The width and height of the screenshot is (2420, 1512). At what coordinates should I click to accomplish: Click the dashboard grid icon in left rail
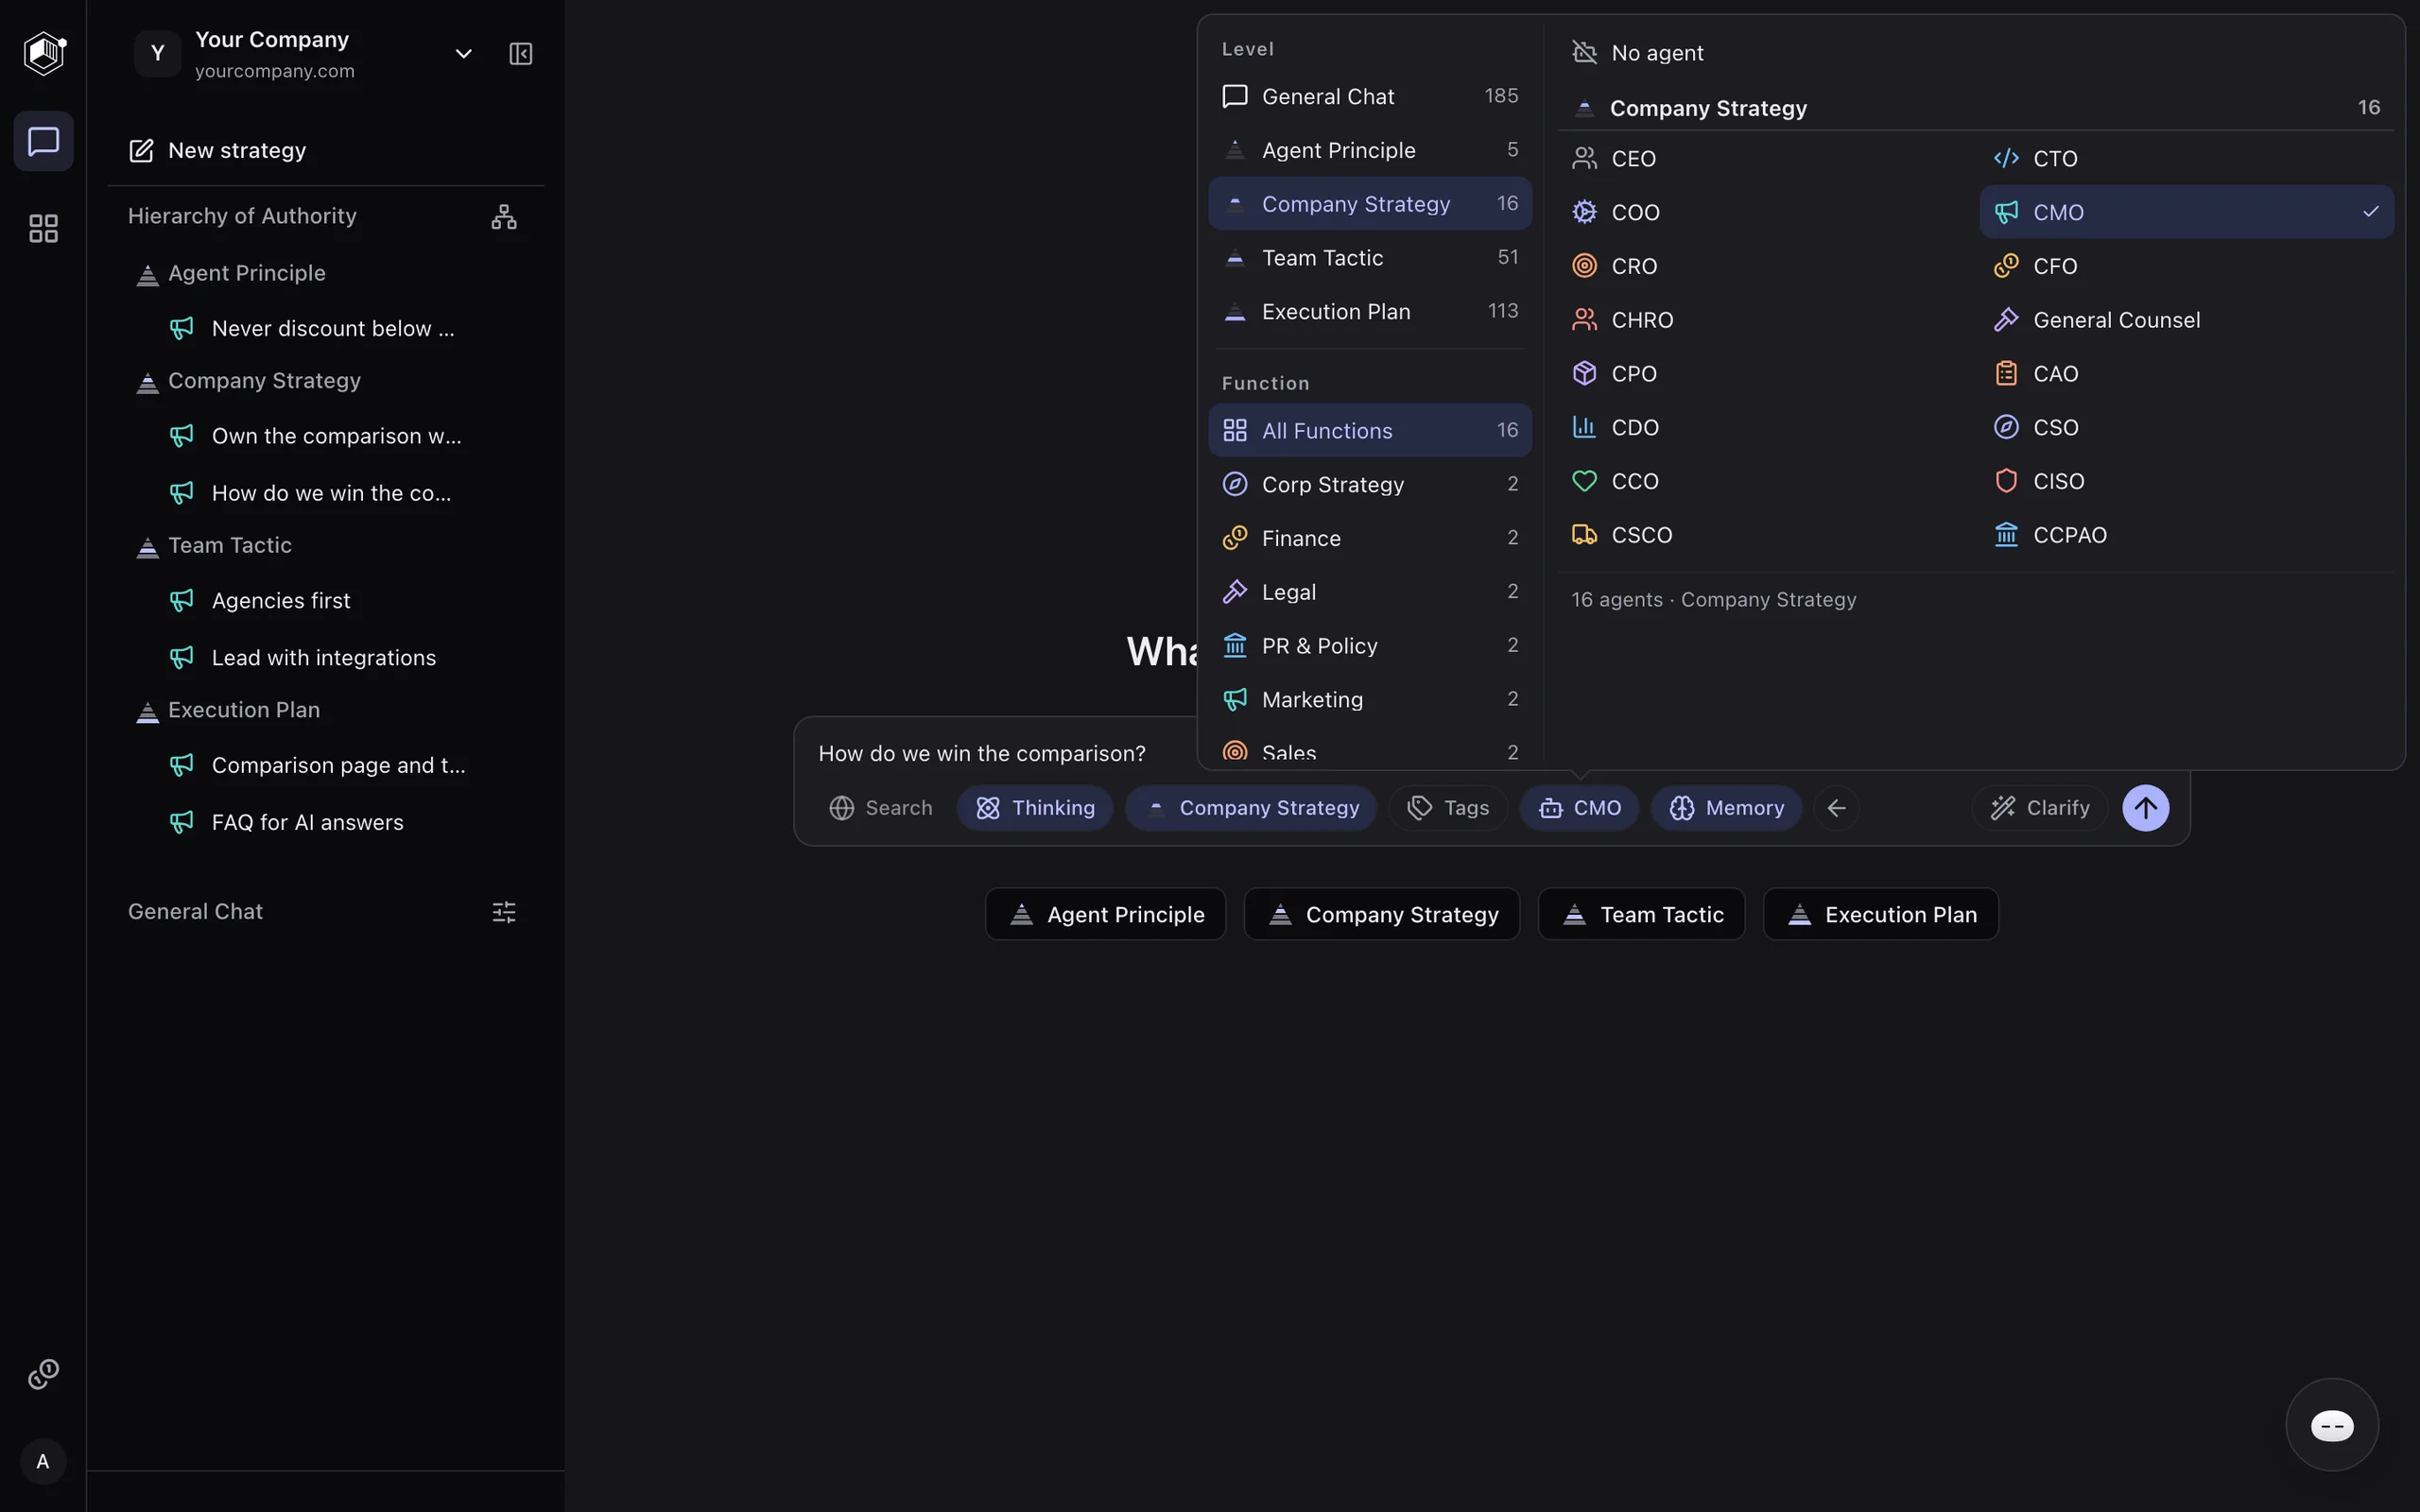[43, 229]
